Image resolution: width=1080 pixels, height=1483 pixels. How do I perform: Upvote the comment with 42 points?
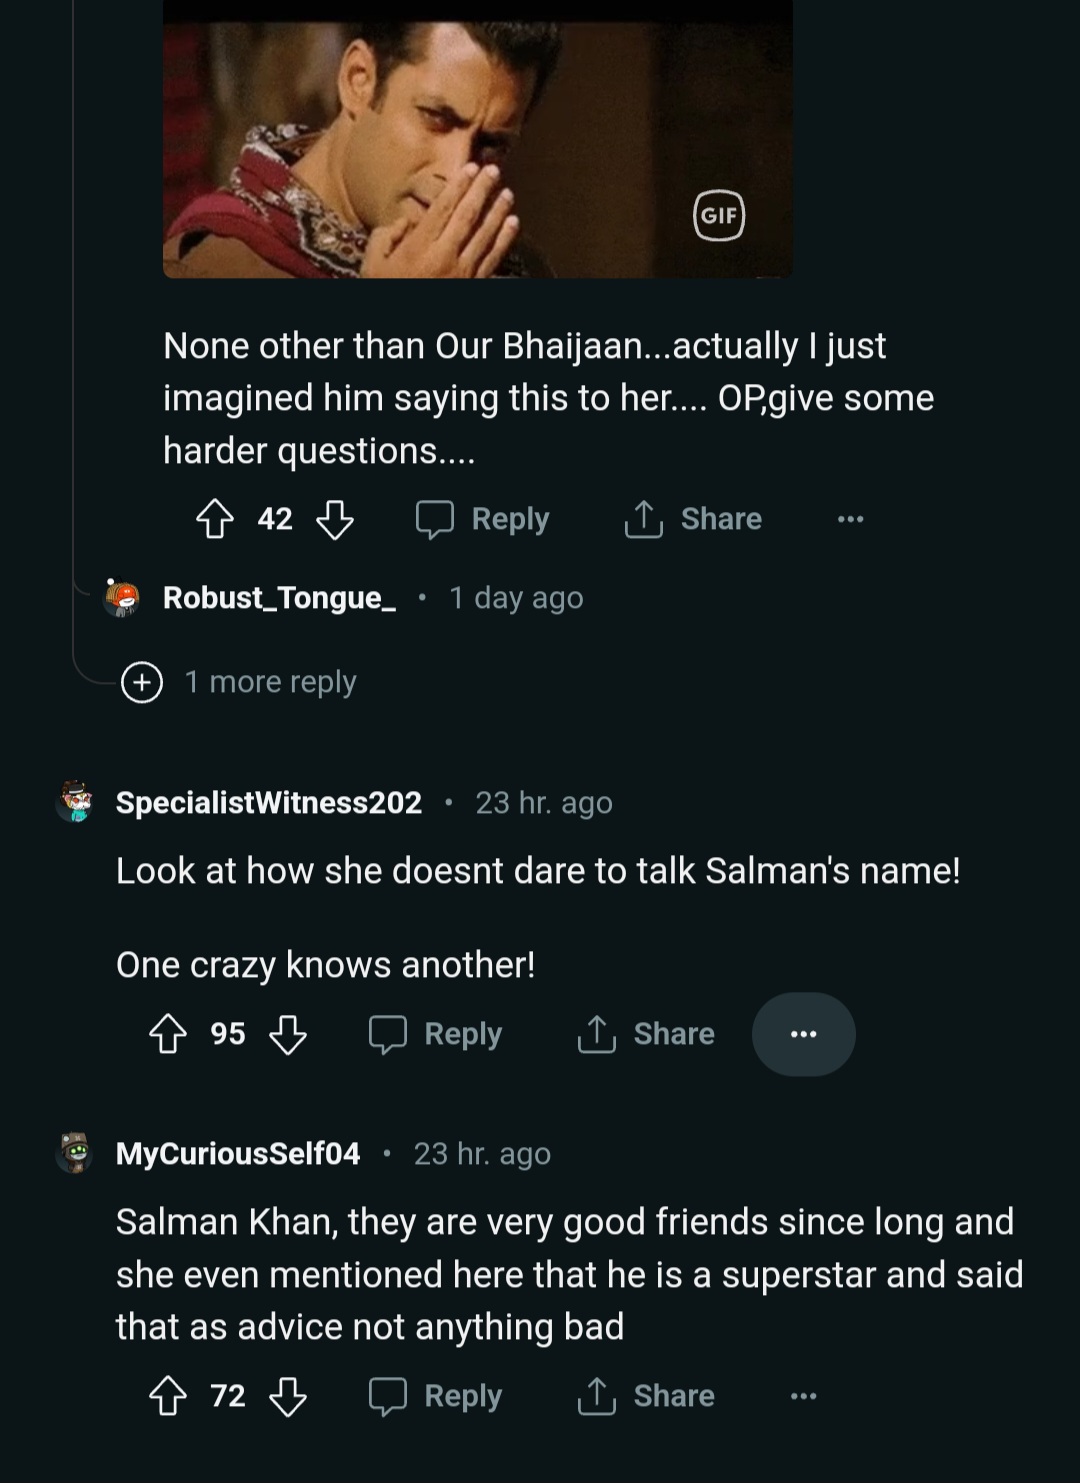coord(214,519)
